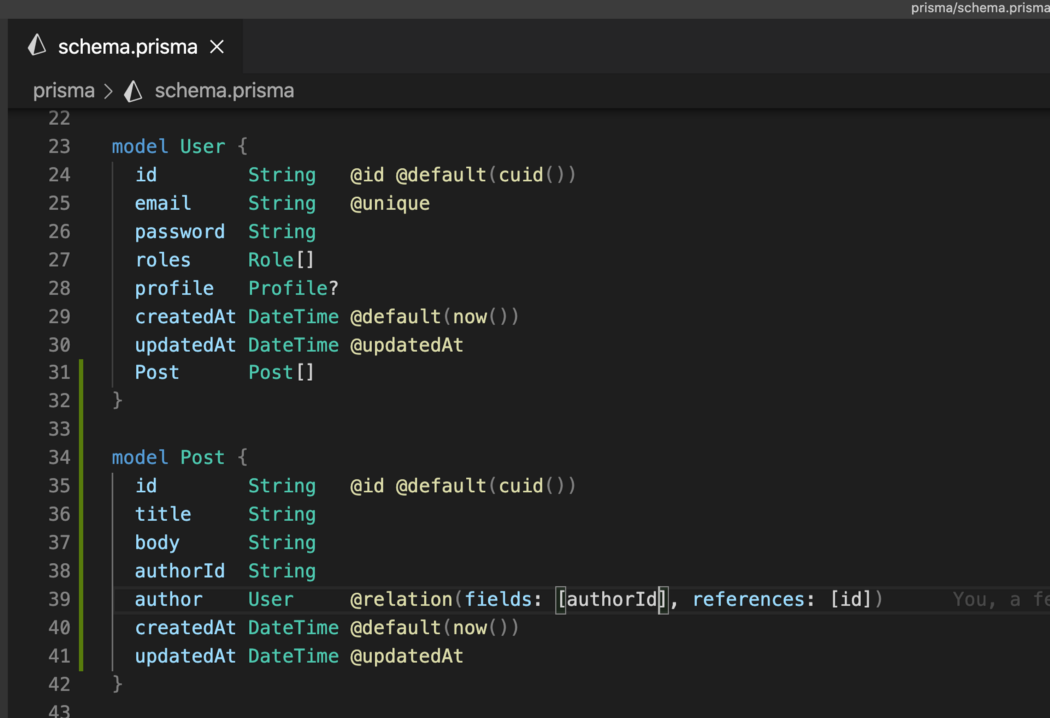The height and width of the screenshot is (718, 1050).
Task: Click the 'profile' field name
Action: 174,289
